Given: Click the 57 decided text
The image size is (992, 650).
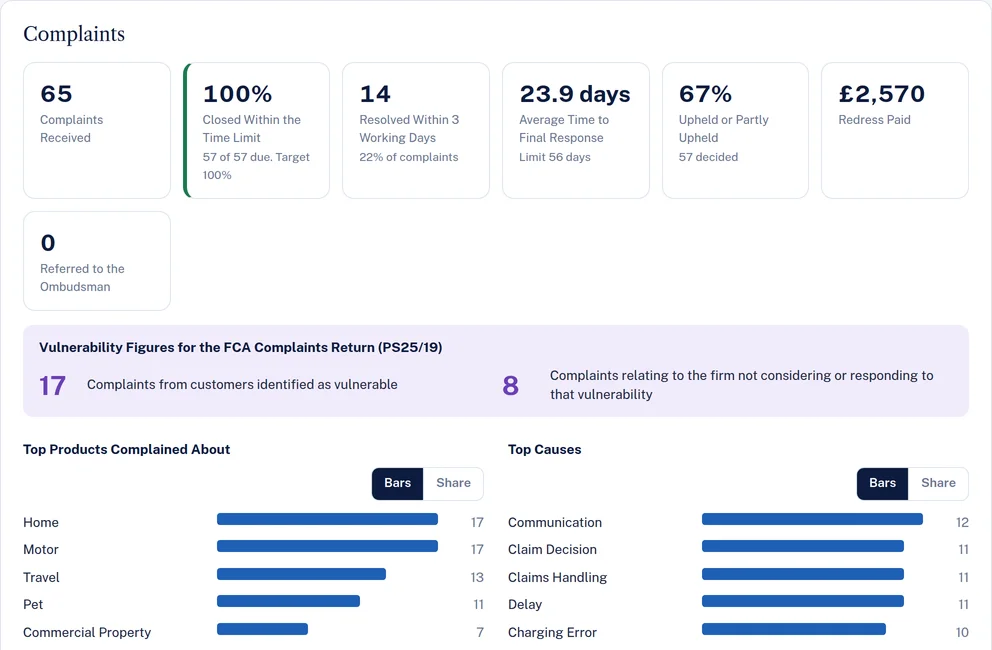Looking at the screenshot, I should (709, 157).
